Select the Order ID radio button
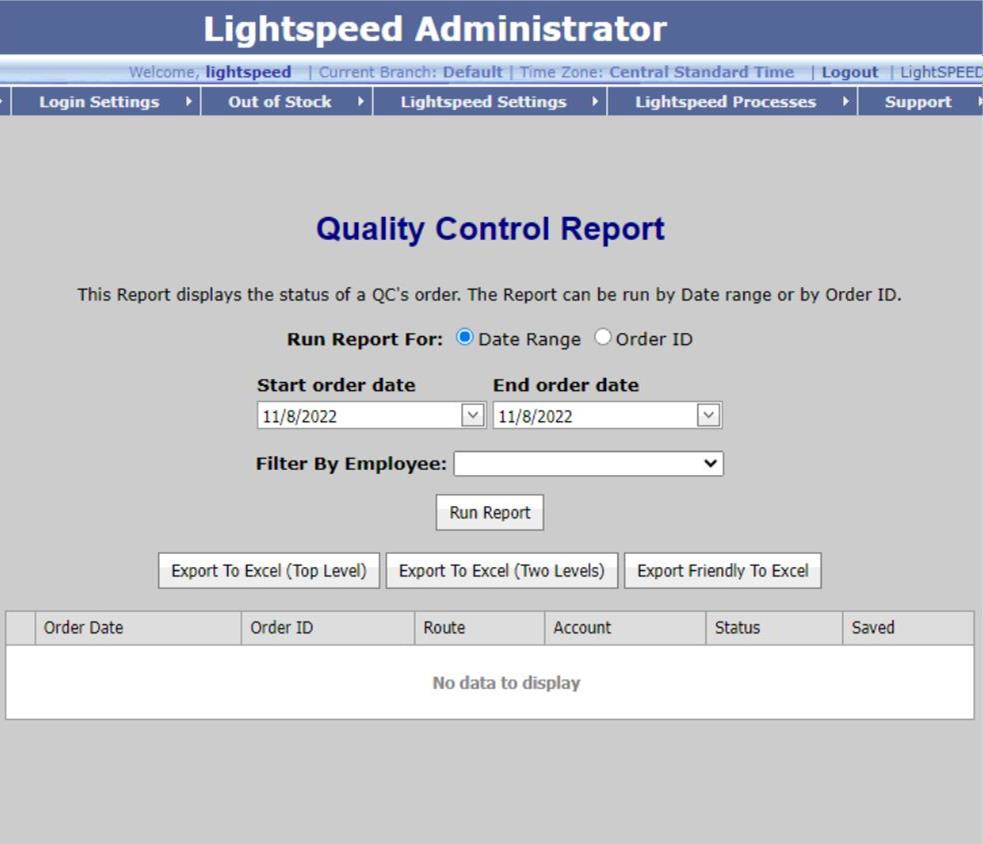983x844 pixels. (602, 337)
